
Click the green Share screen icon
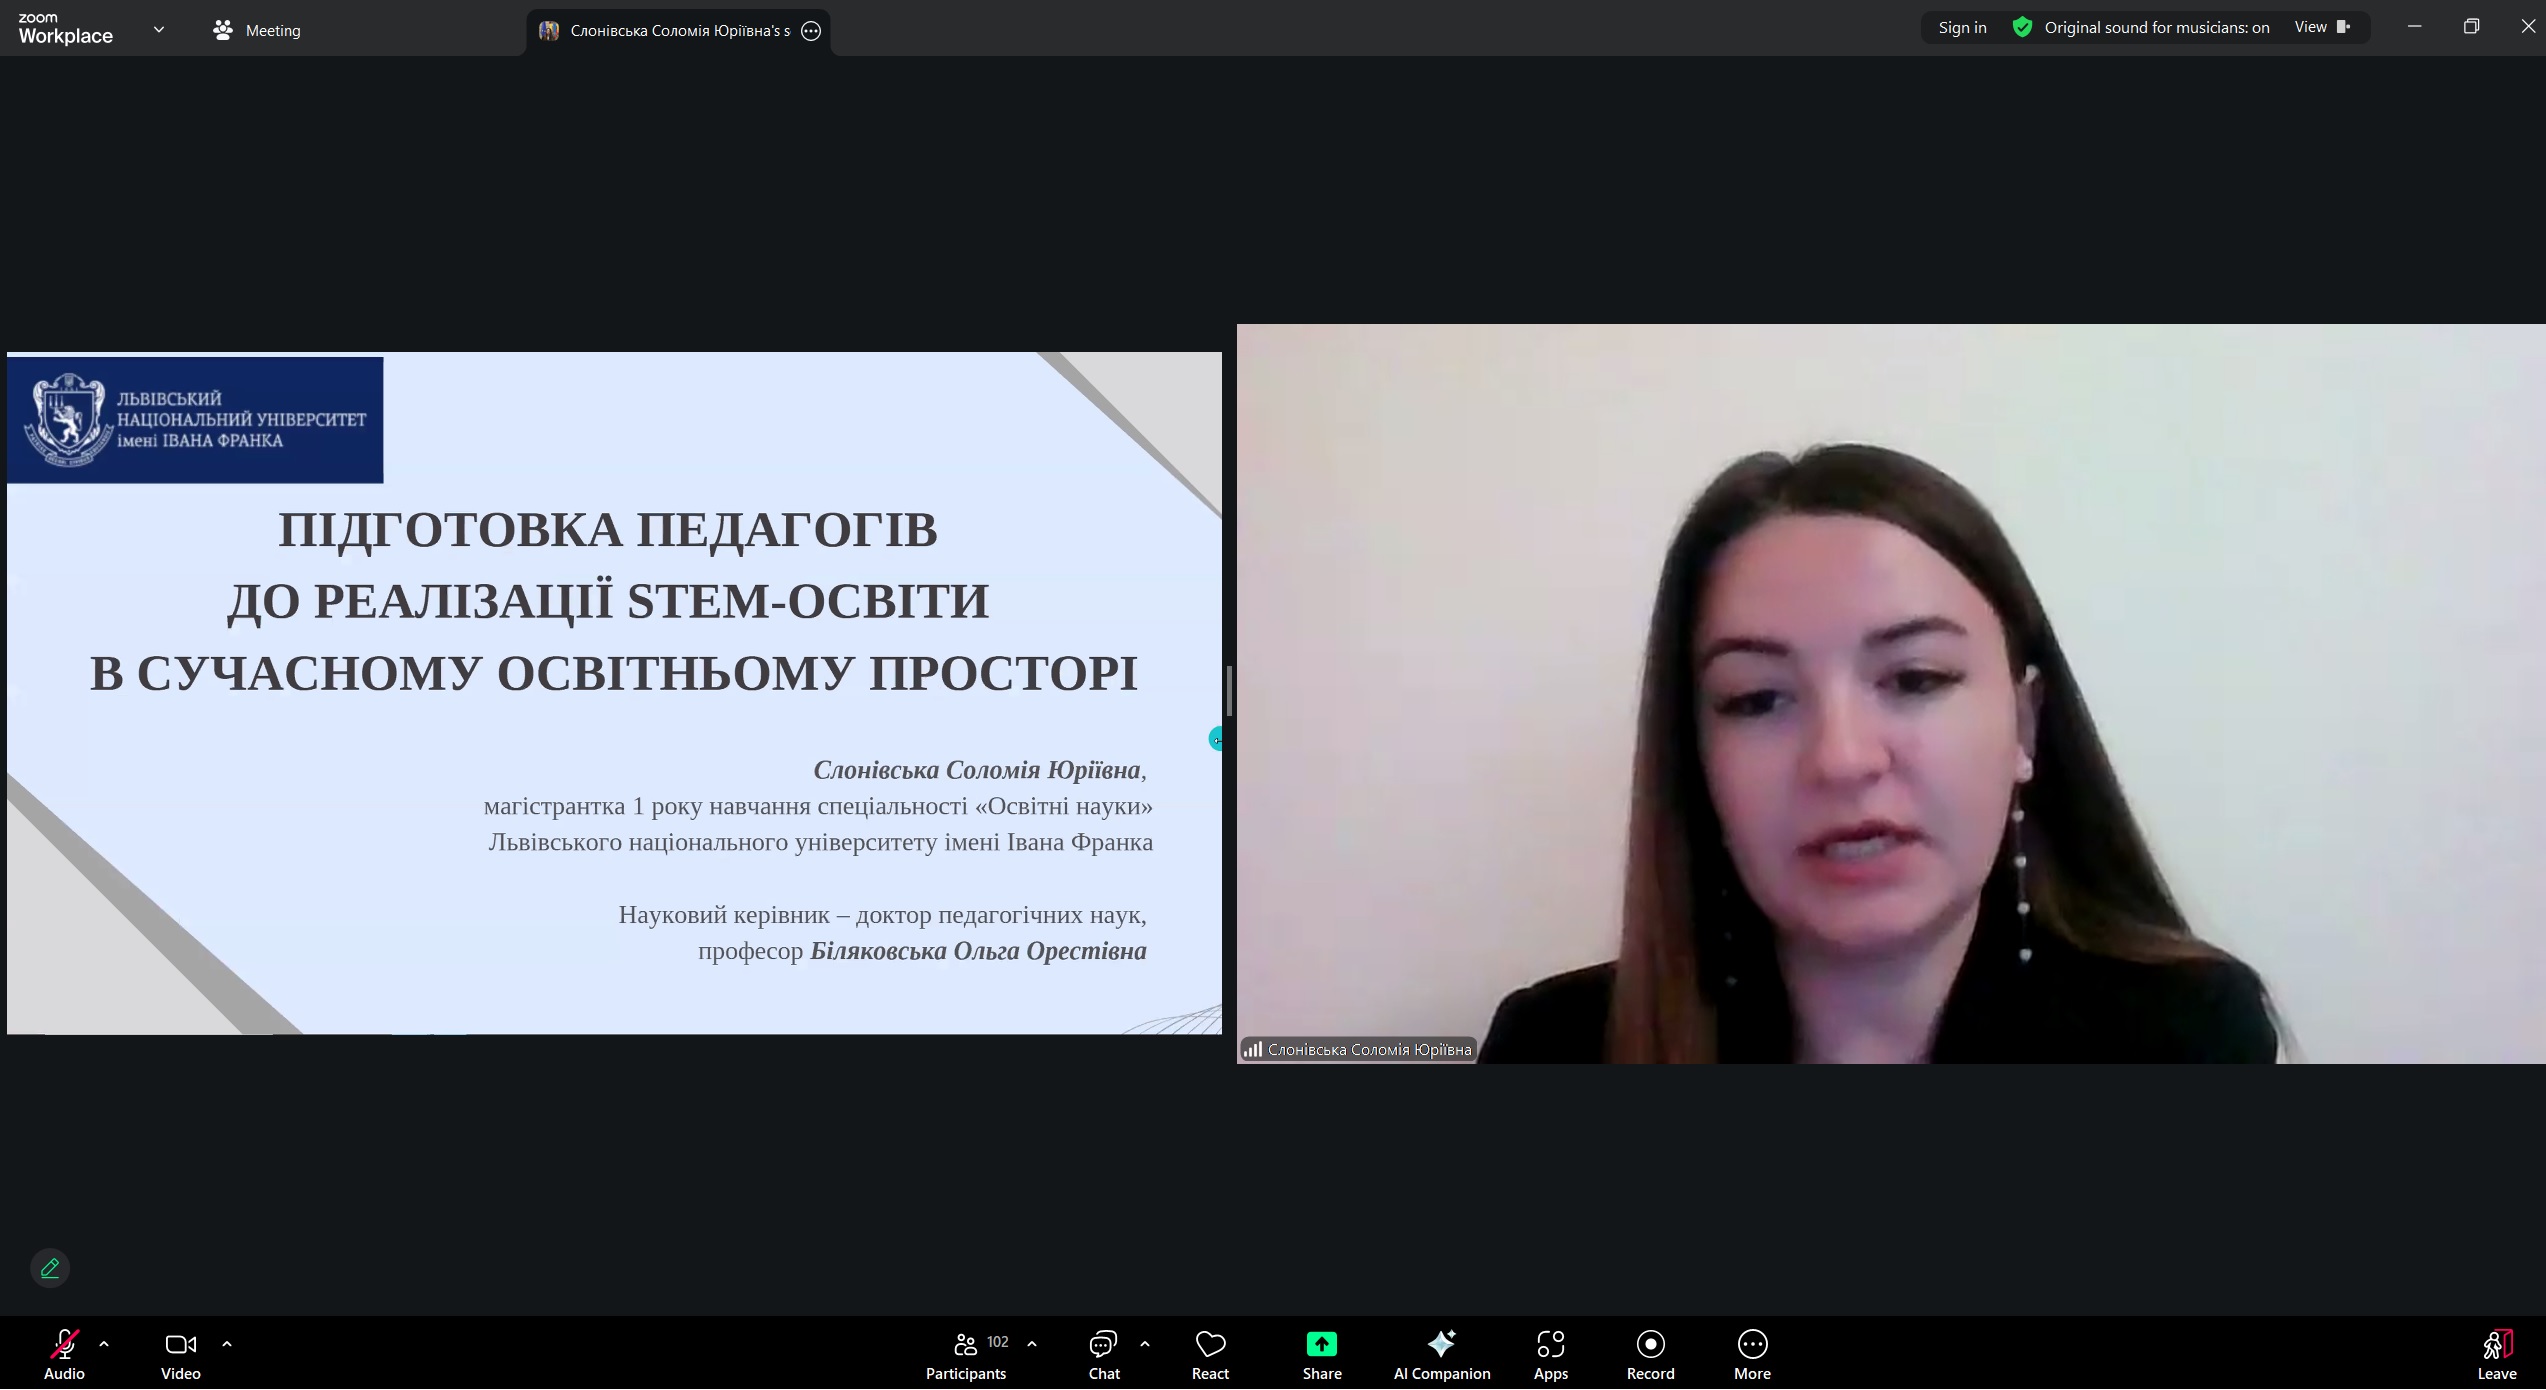(1321, 1346)
